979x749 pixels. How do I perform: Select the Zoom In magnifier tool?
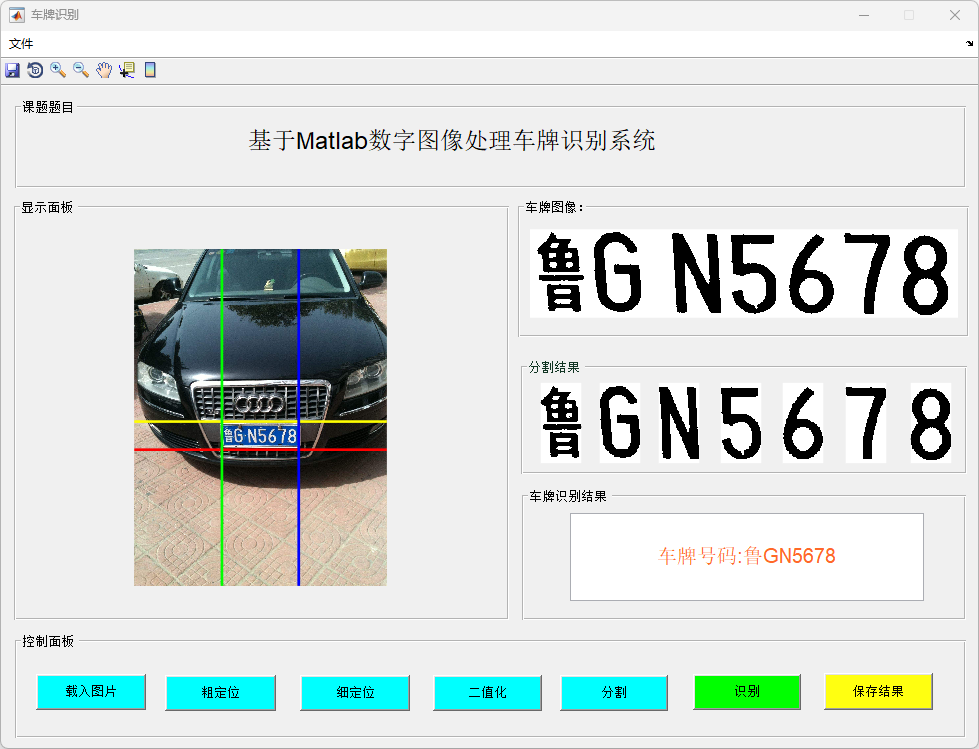[58, 70]
